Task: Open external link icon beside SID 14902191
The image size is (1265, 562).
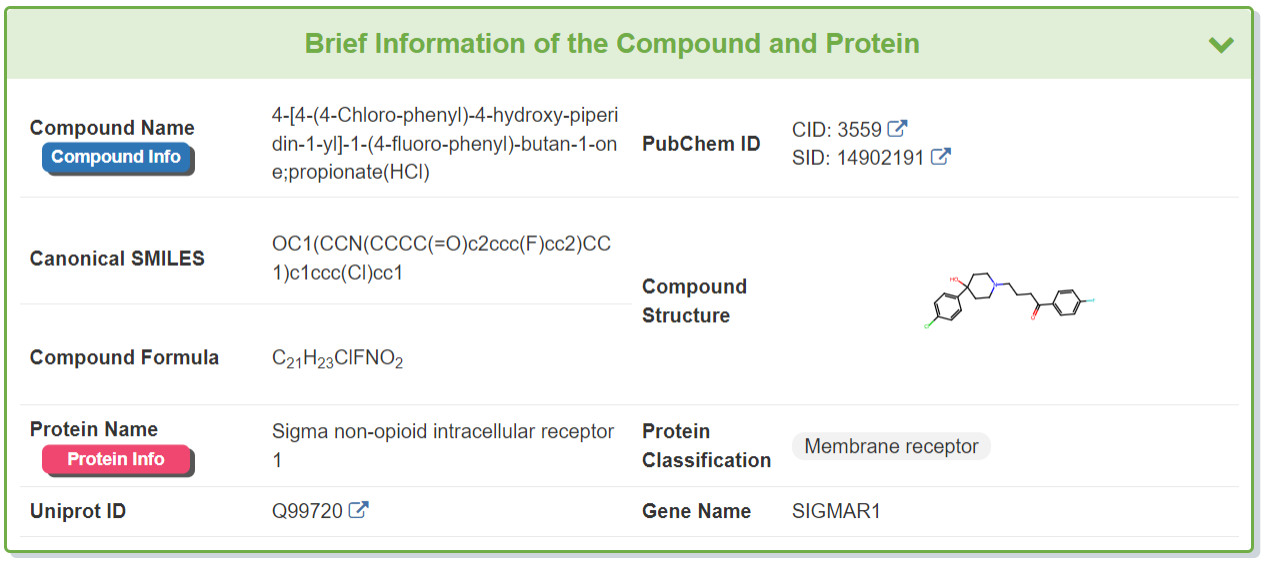Action: (x=940, y=157)
